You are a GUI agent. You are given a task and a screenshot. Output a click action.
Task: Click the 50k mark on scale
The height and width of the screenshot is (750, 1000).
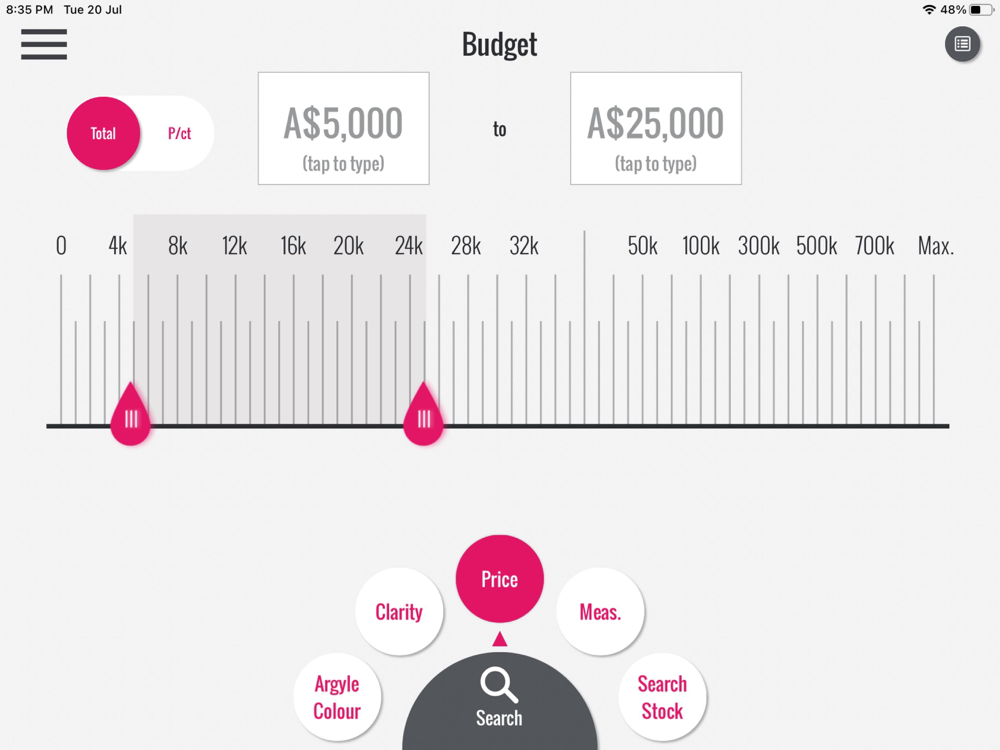pos(642,246)
